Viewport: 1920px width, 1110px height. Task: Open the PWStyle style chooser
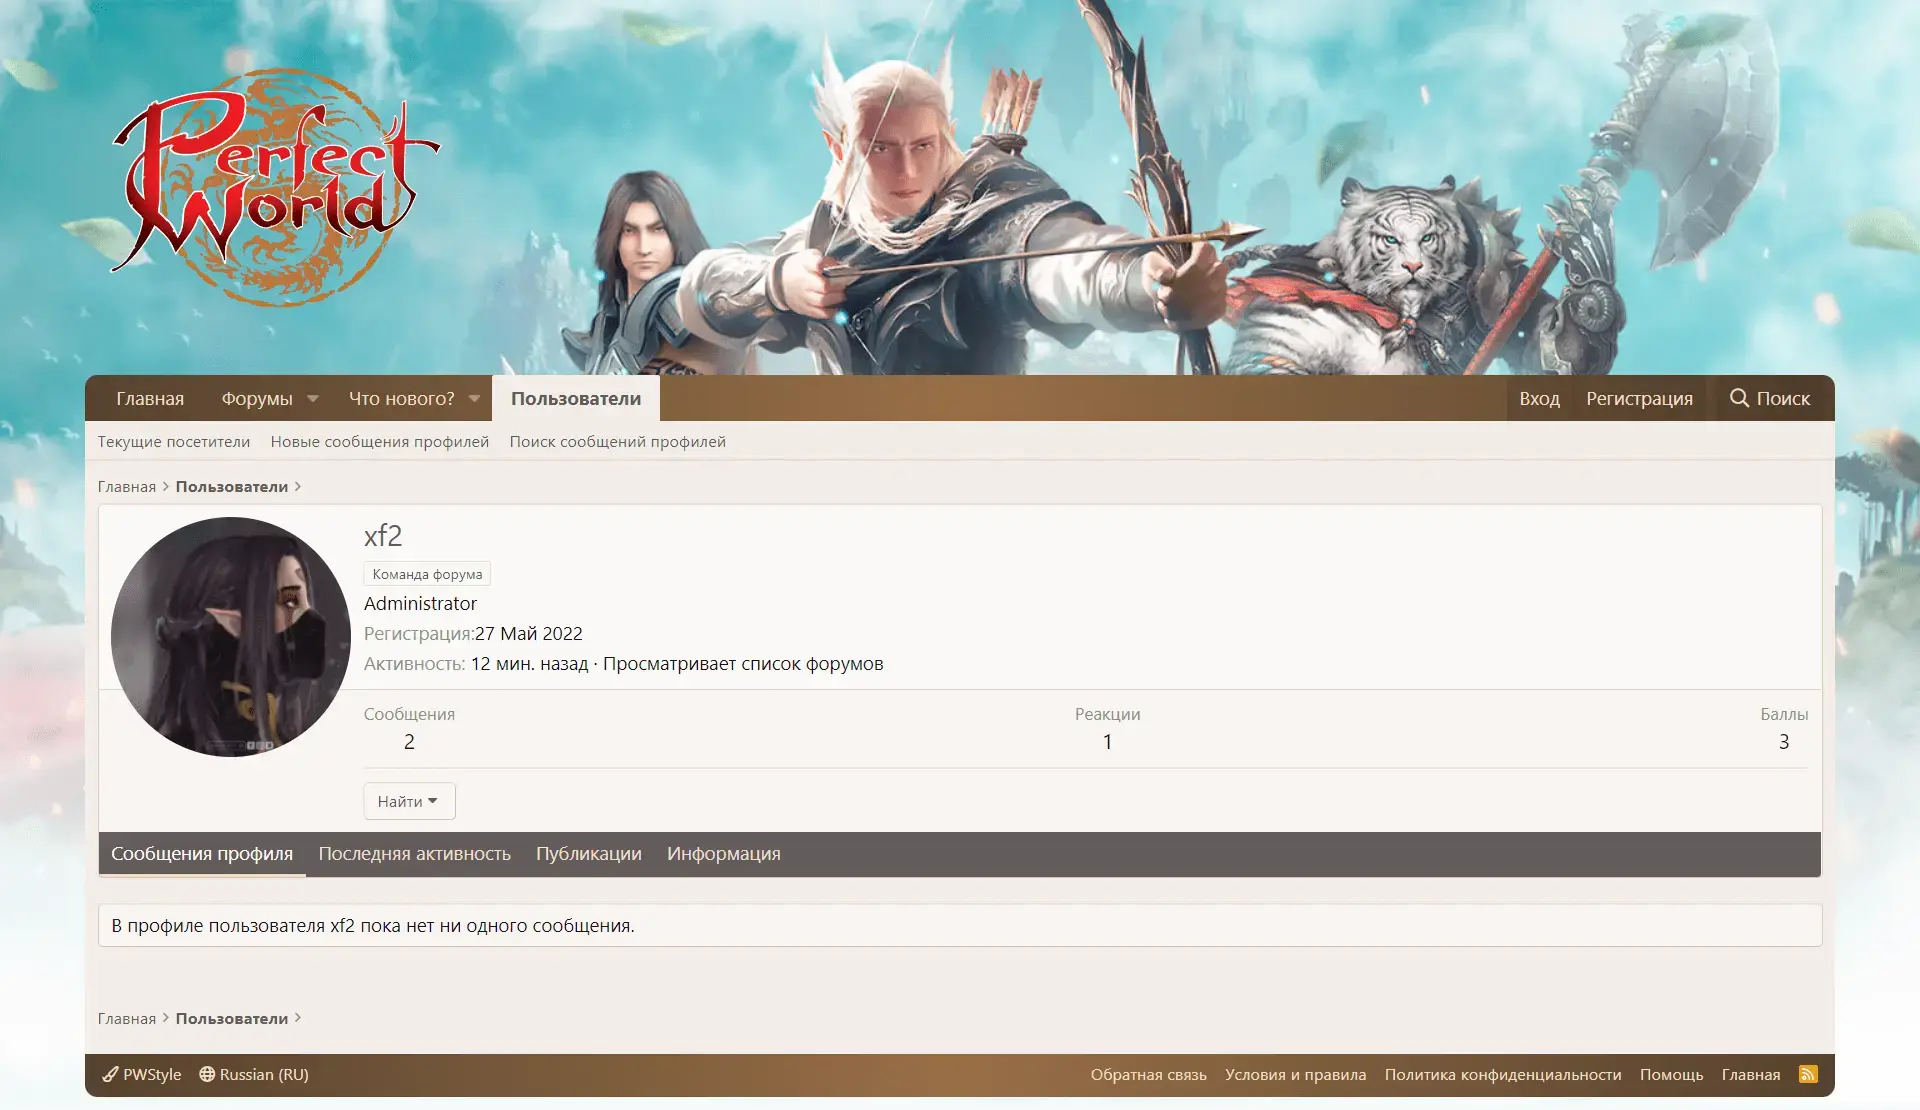point(142,1074)
